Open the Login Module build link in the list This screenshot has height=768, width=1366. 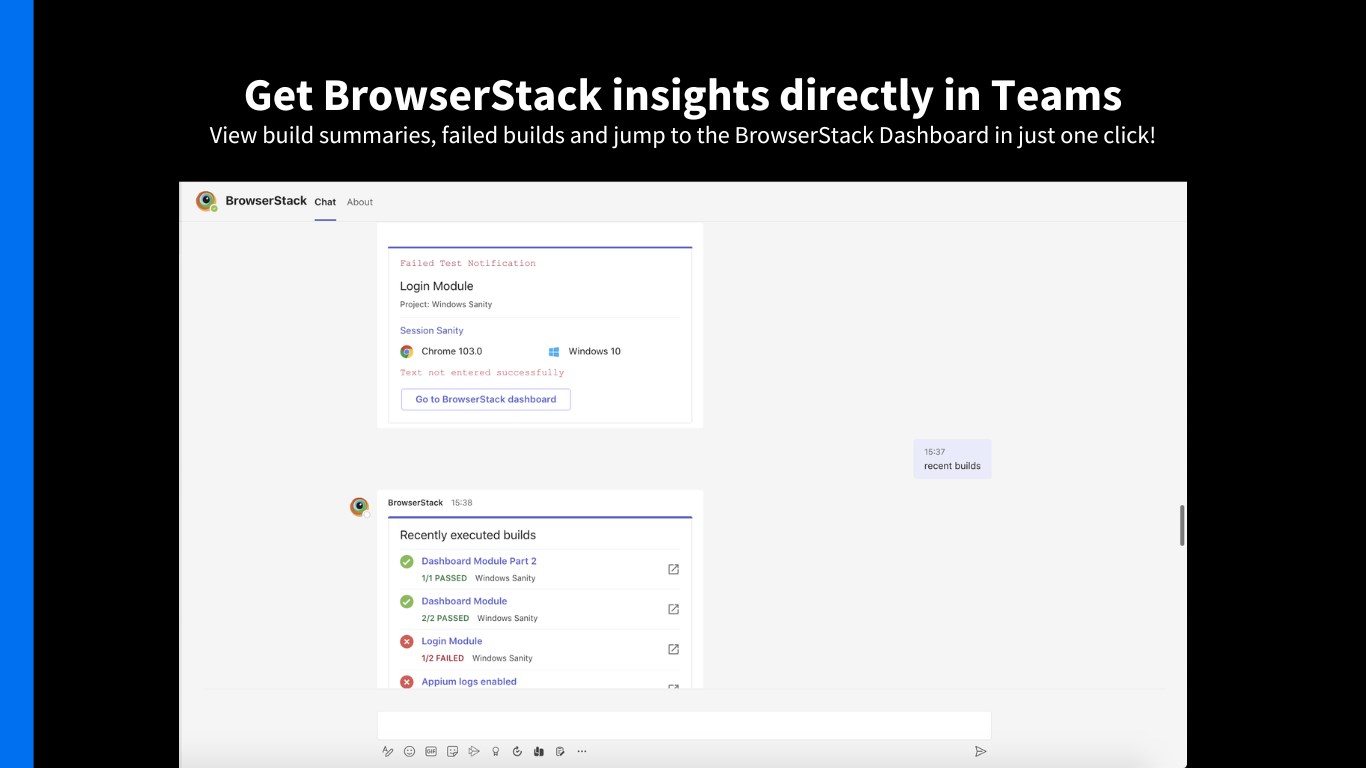tap(452, 641)
